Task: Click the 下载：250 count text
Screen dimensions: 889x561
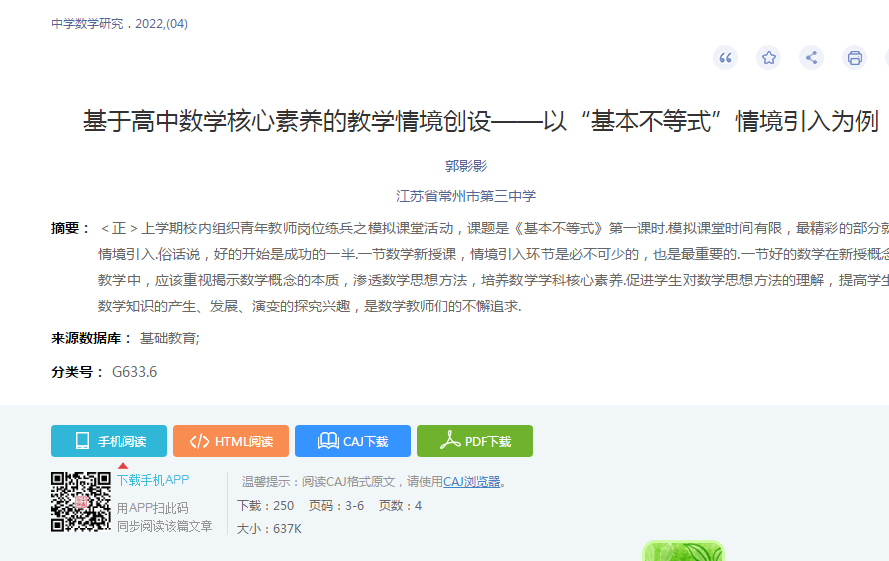Action: (x=265, y=505)
